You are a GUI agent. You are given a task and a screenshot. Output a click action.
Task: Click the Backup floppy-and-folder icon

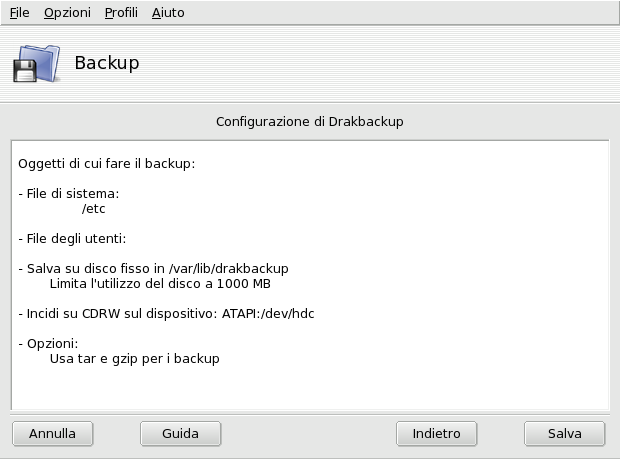37,63
